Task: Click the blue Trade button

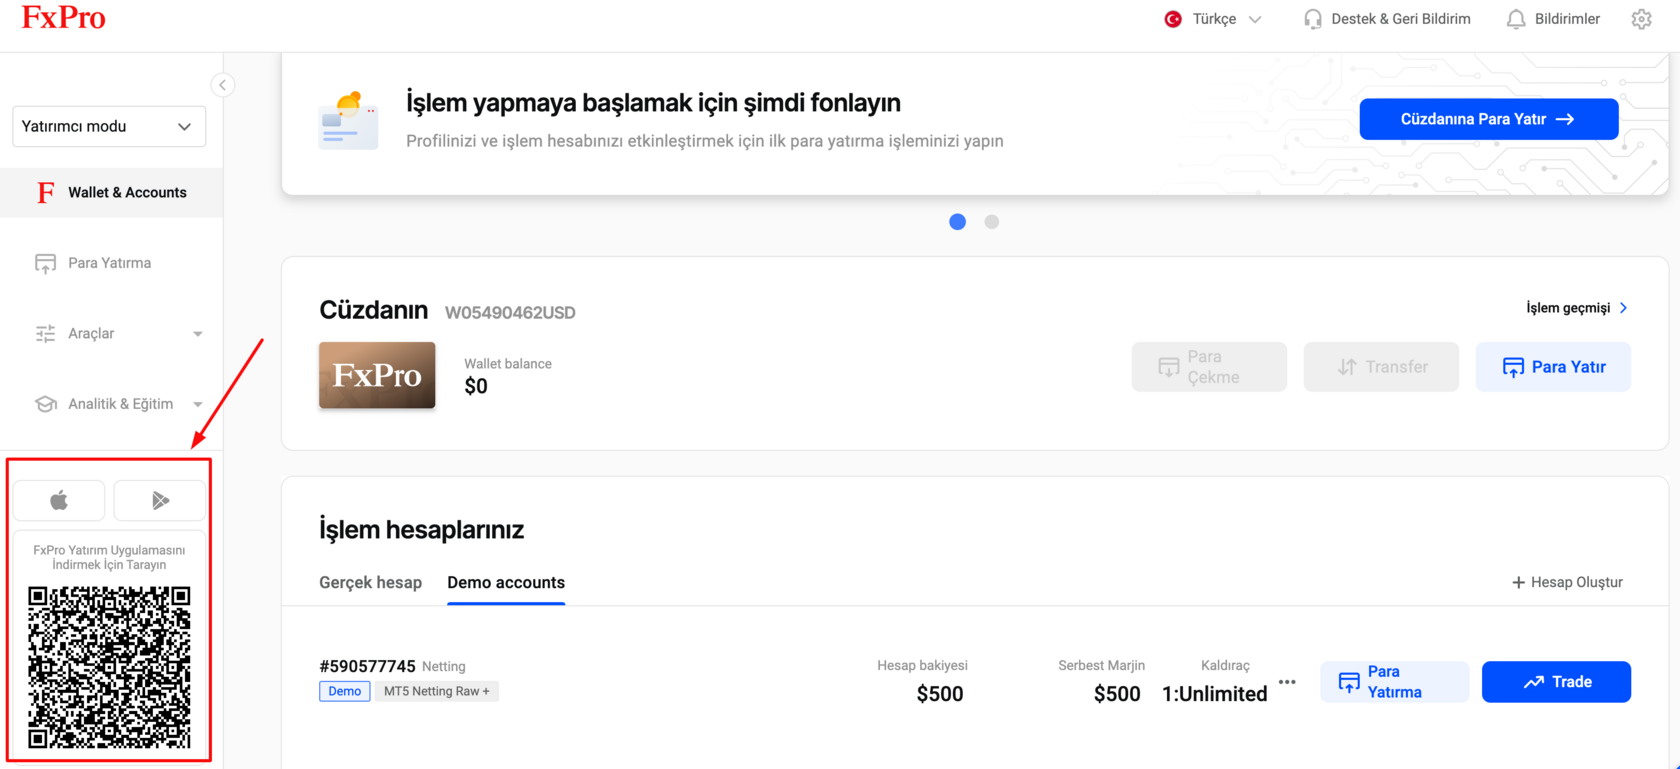Action: coord(1556,682)
